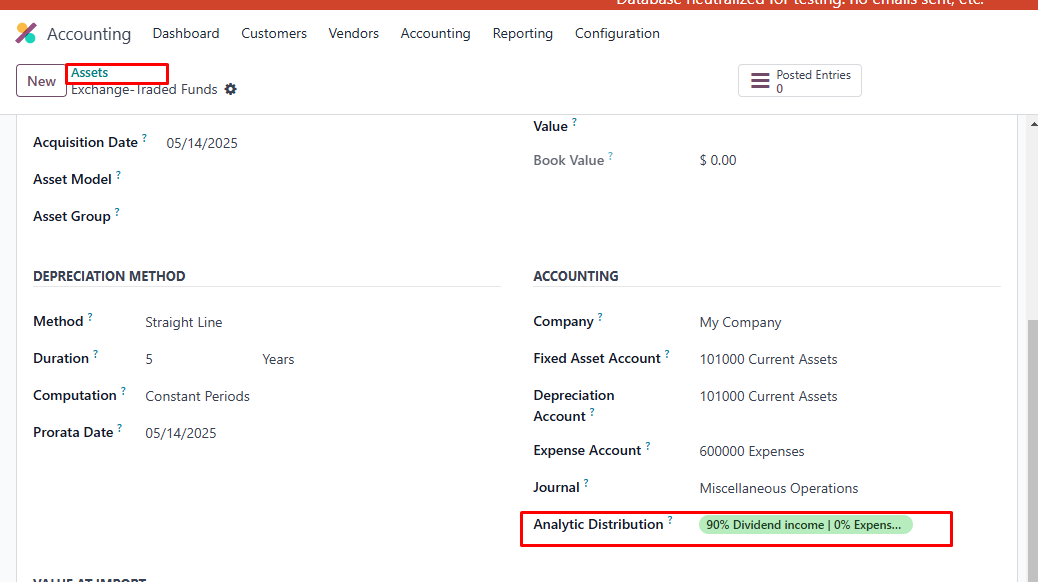Open the Dashboard menu
The width and height of the screenshot is (1038, 582).
186,33
